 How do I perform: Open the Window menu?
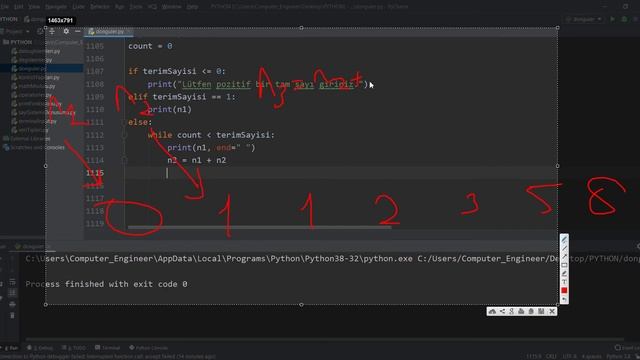pyautogui.click(x=171, y=7)
